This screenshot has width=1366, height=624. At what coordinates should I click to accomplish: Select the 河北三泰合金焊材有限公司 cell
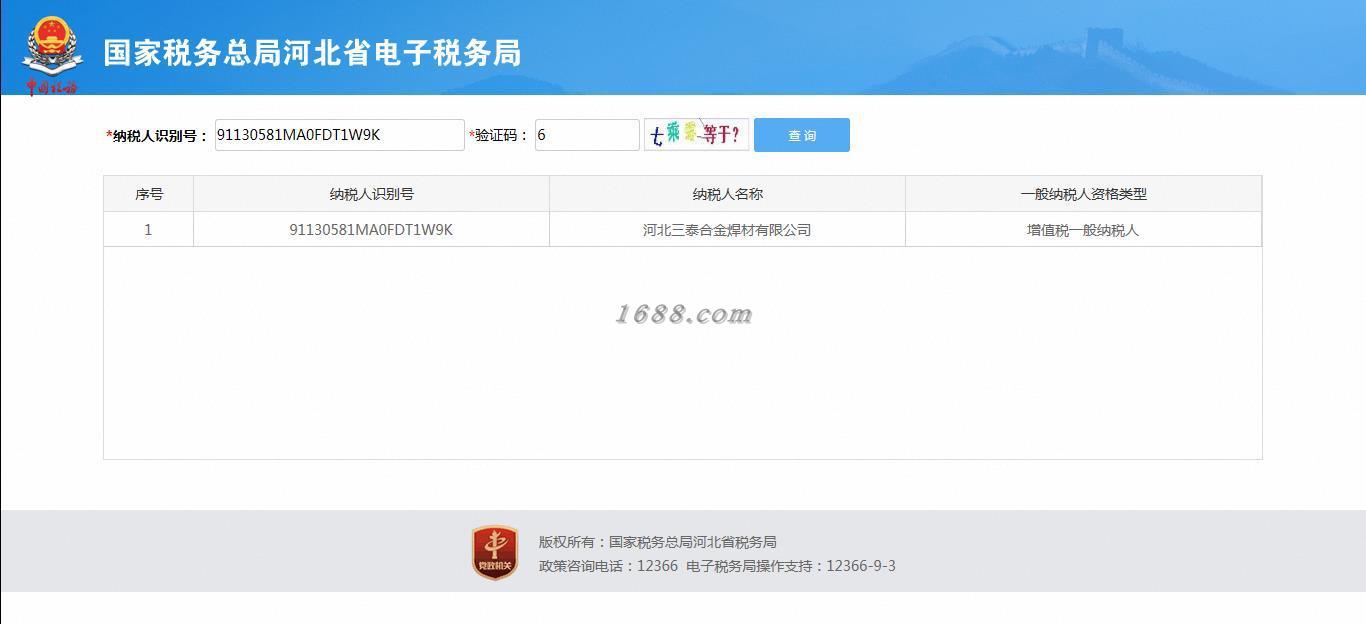[728, 230]
